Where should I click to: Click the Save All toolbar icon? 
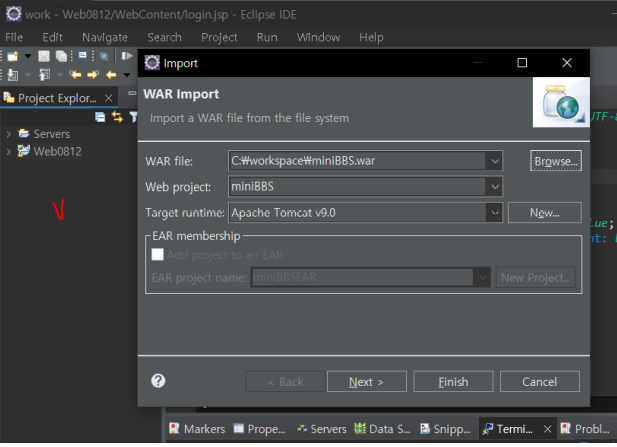click(61, 56)
